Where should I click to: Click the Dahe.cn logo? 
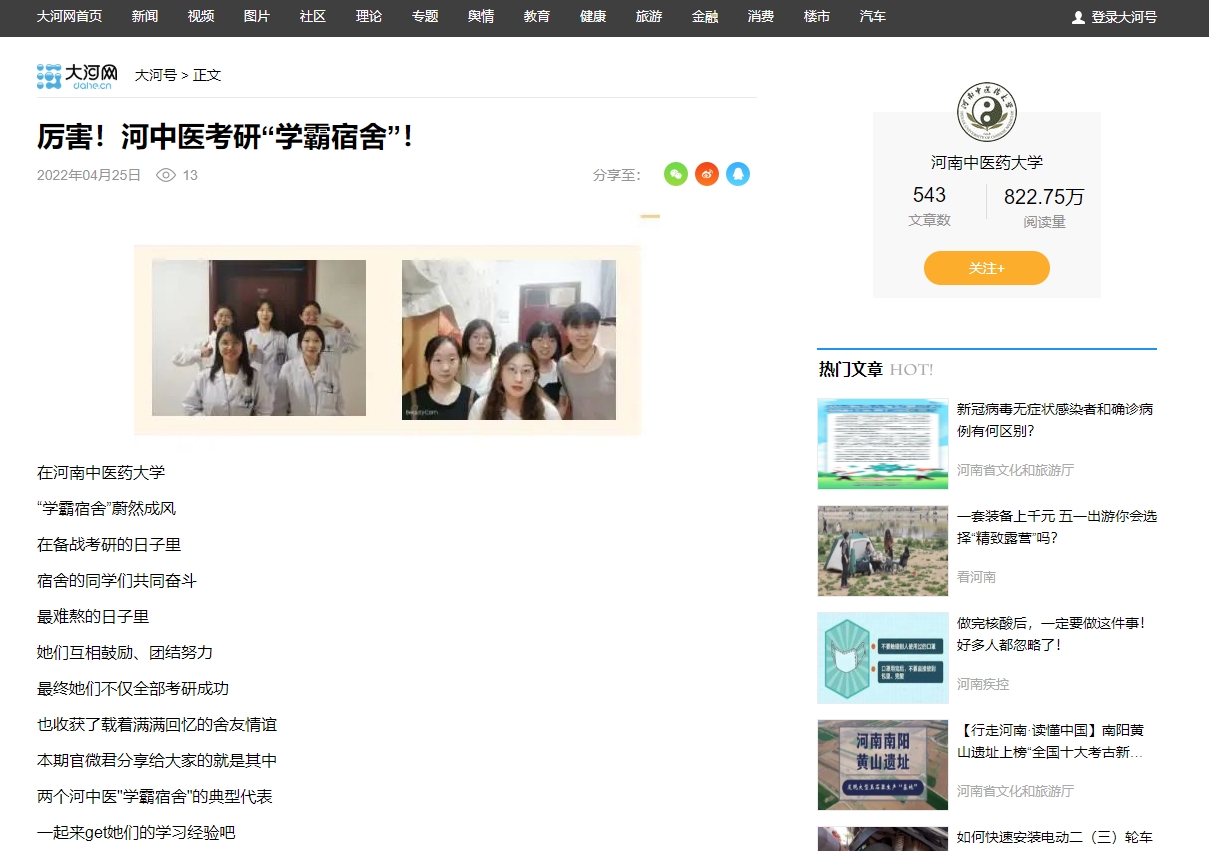pos(77,75)
